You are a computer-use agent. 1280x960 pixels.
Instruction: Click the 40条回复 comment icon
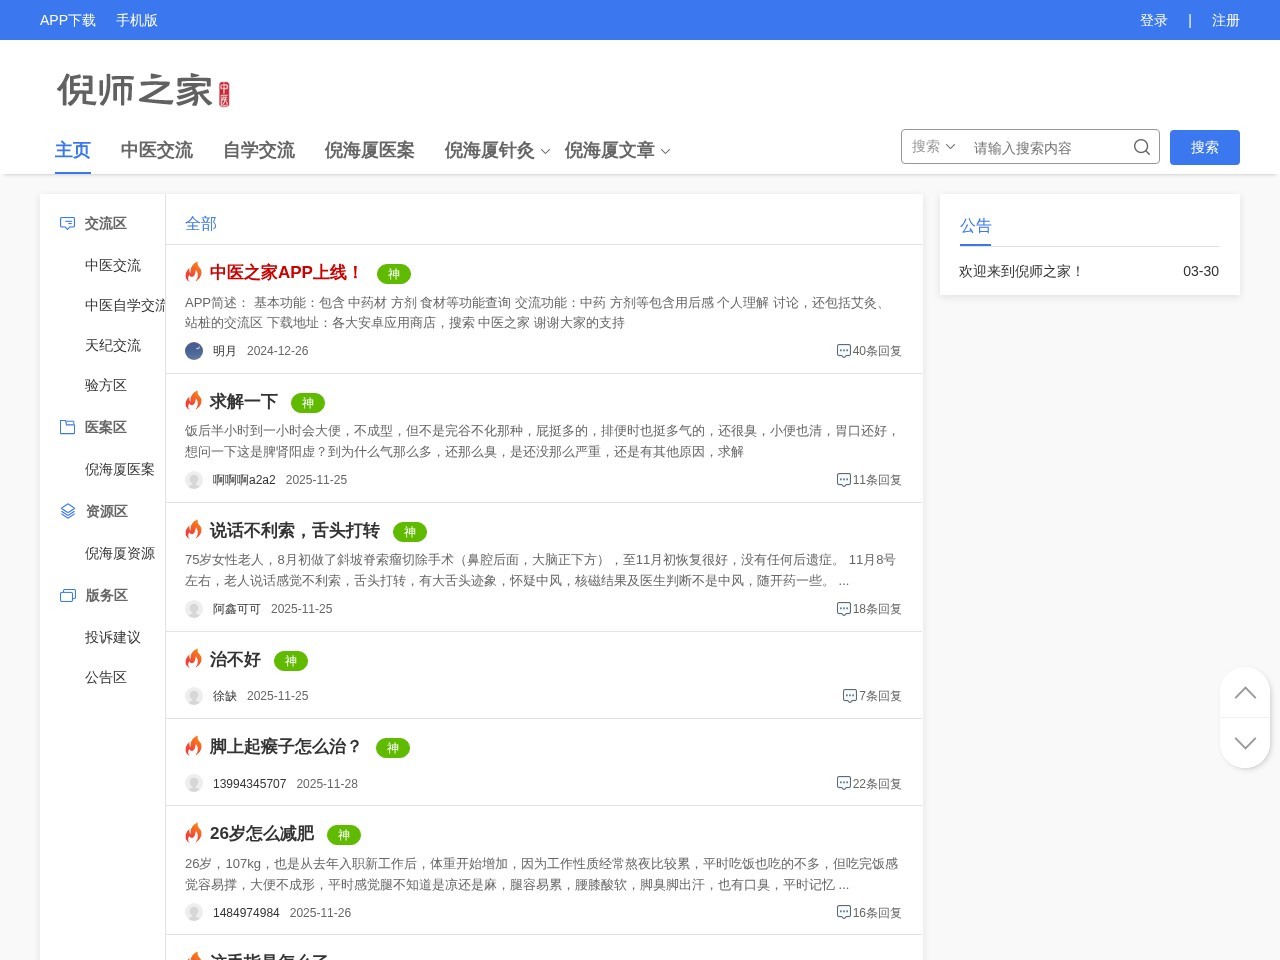(844, 351)
